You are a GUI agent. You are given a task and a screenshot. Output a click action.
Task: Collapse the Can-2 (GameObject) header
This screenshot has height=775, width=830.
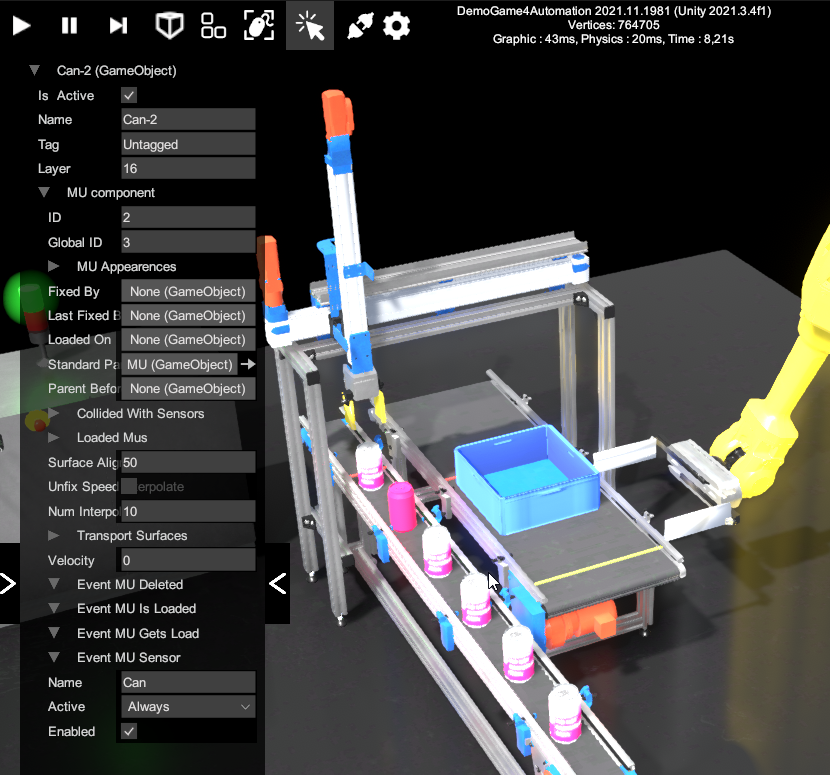[34, 71]
